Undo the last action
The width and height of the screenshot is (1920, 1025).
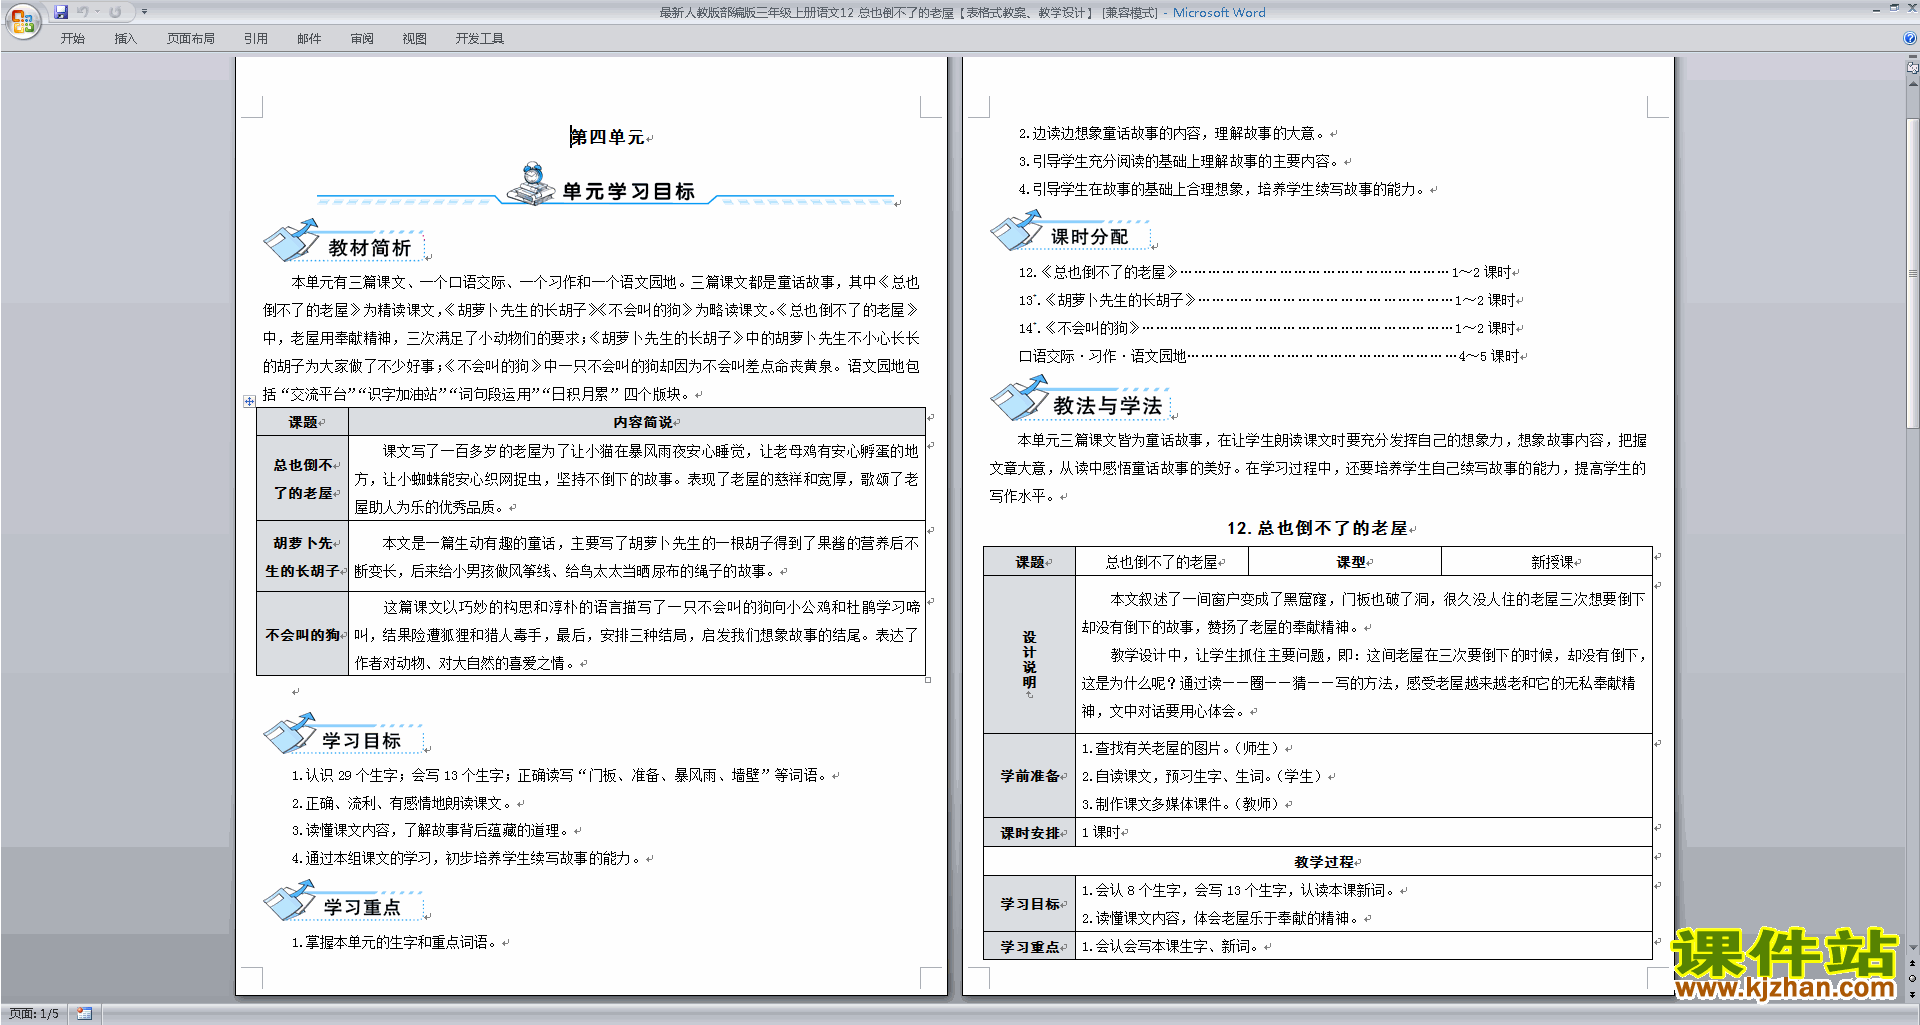click(83, 12)
